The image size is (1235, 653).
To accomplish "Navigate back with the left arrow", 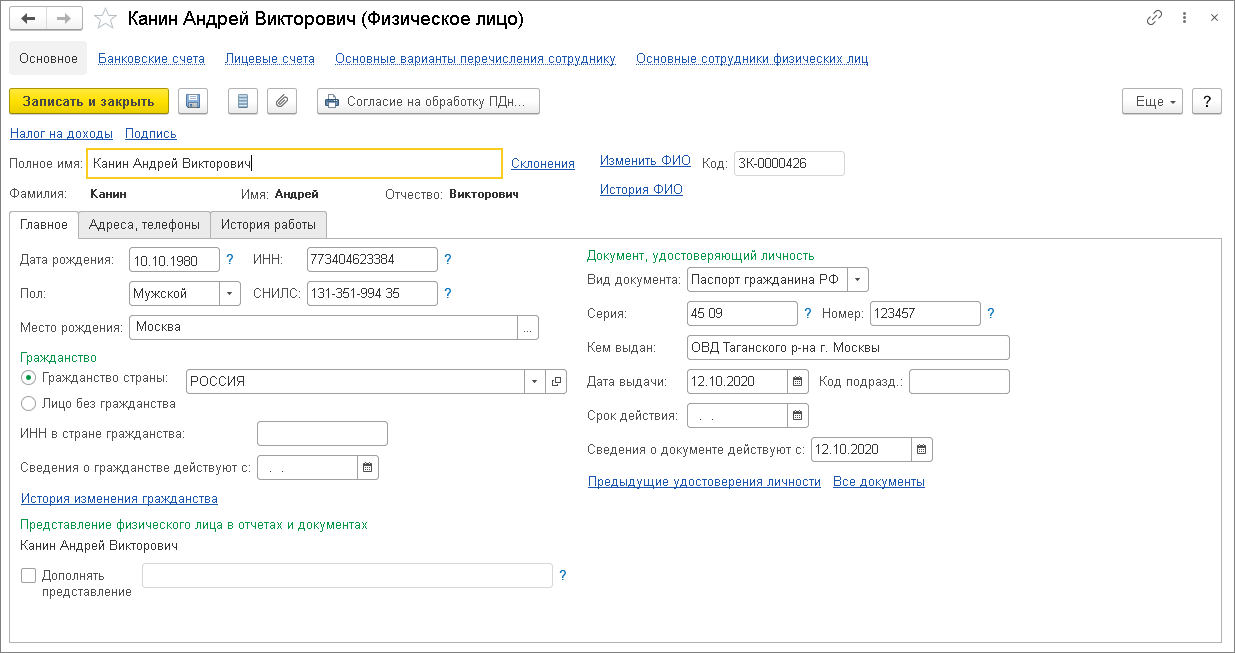I will [x=28, y=19].
